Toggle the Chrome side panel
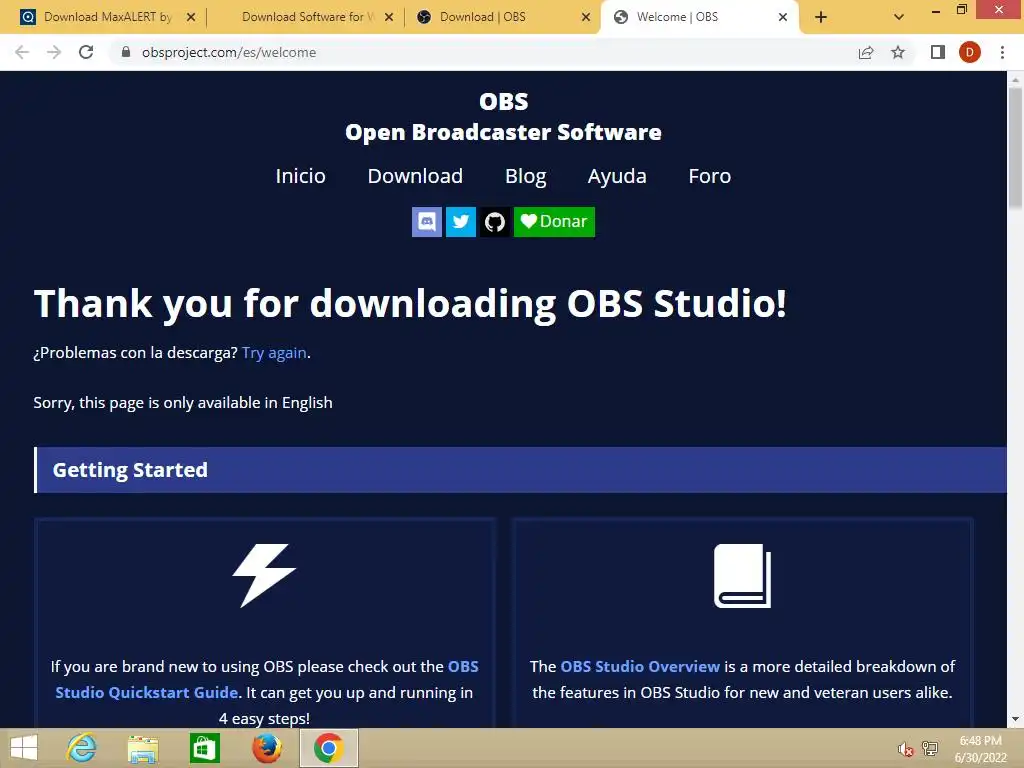The width and height of the screenshot is (1024, 768). pos(938,52)
